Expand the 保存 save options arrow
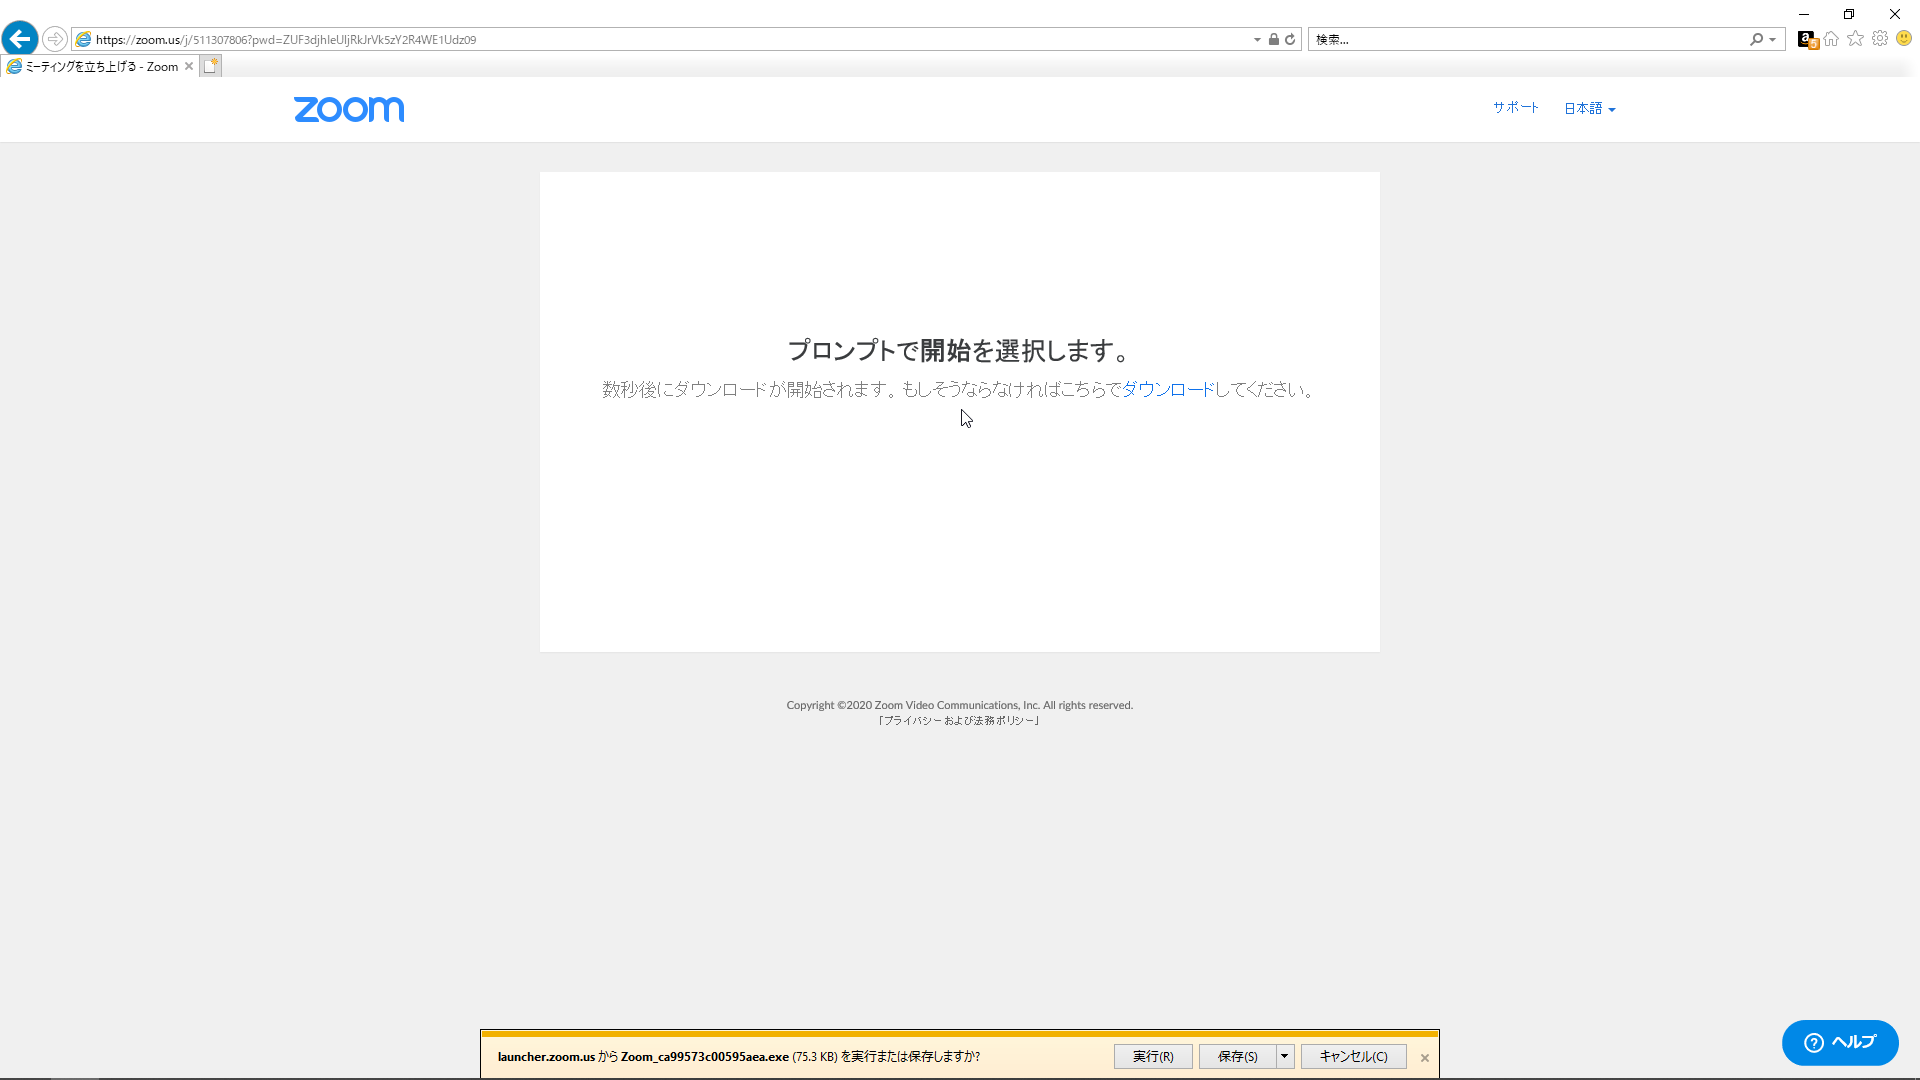 (x=1285, y=1056)
